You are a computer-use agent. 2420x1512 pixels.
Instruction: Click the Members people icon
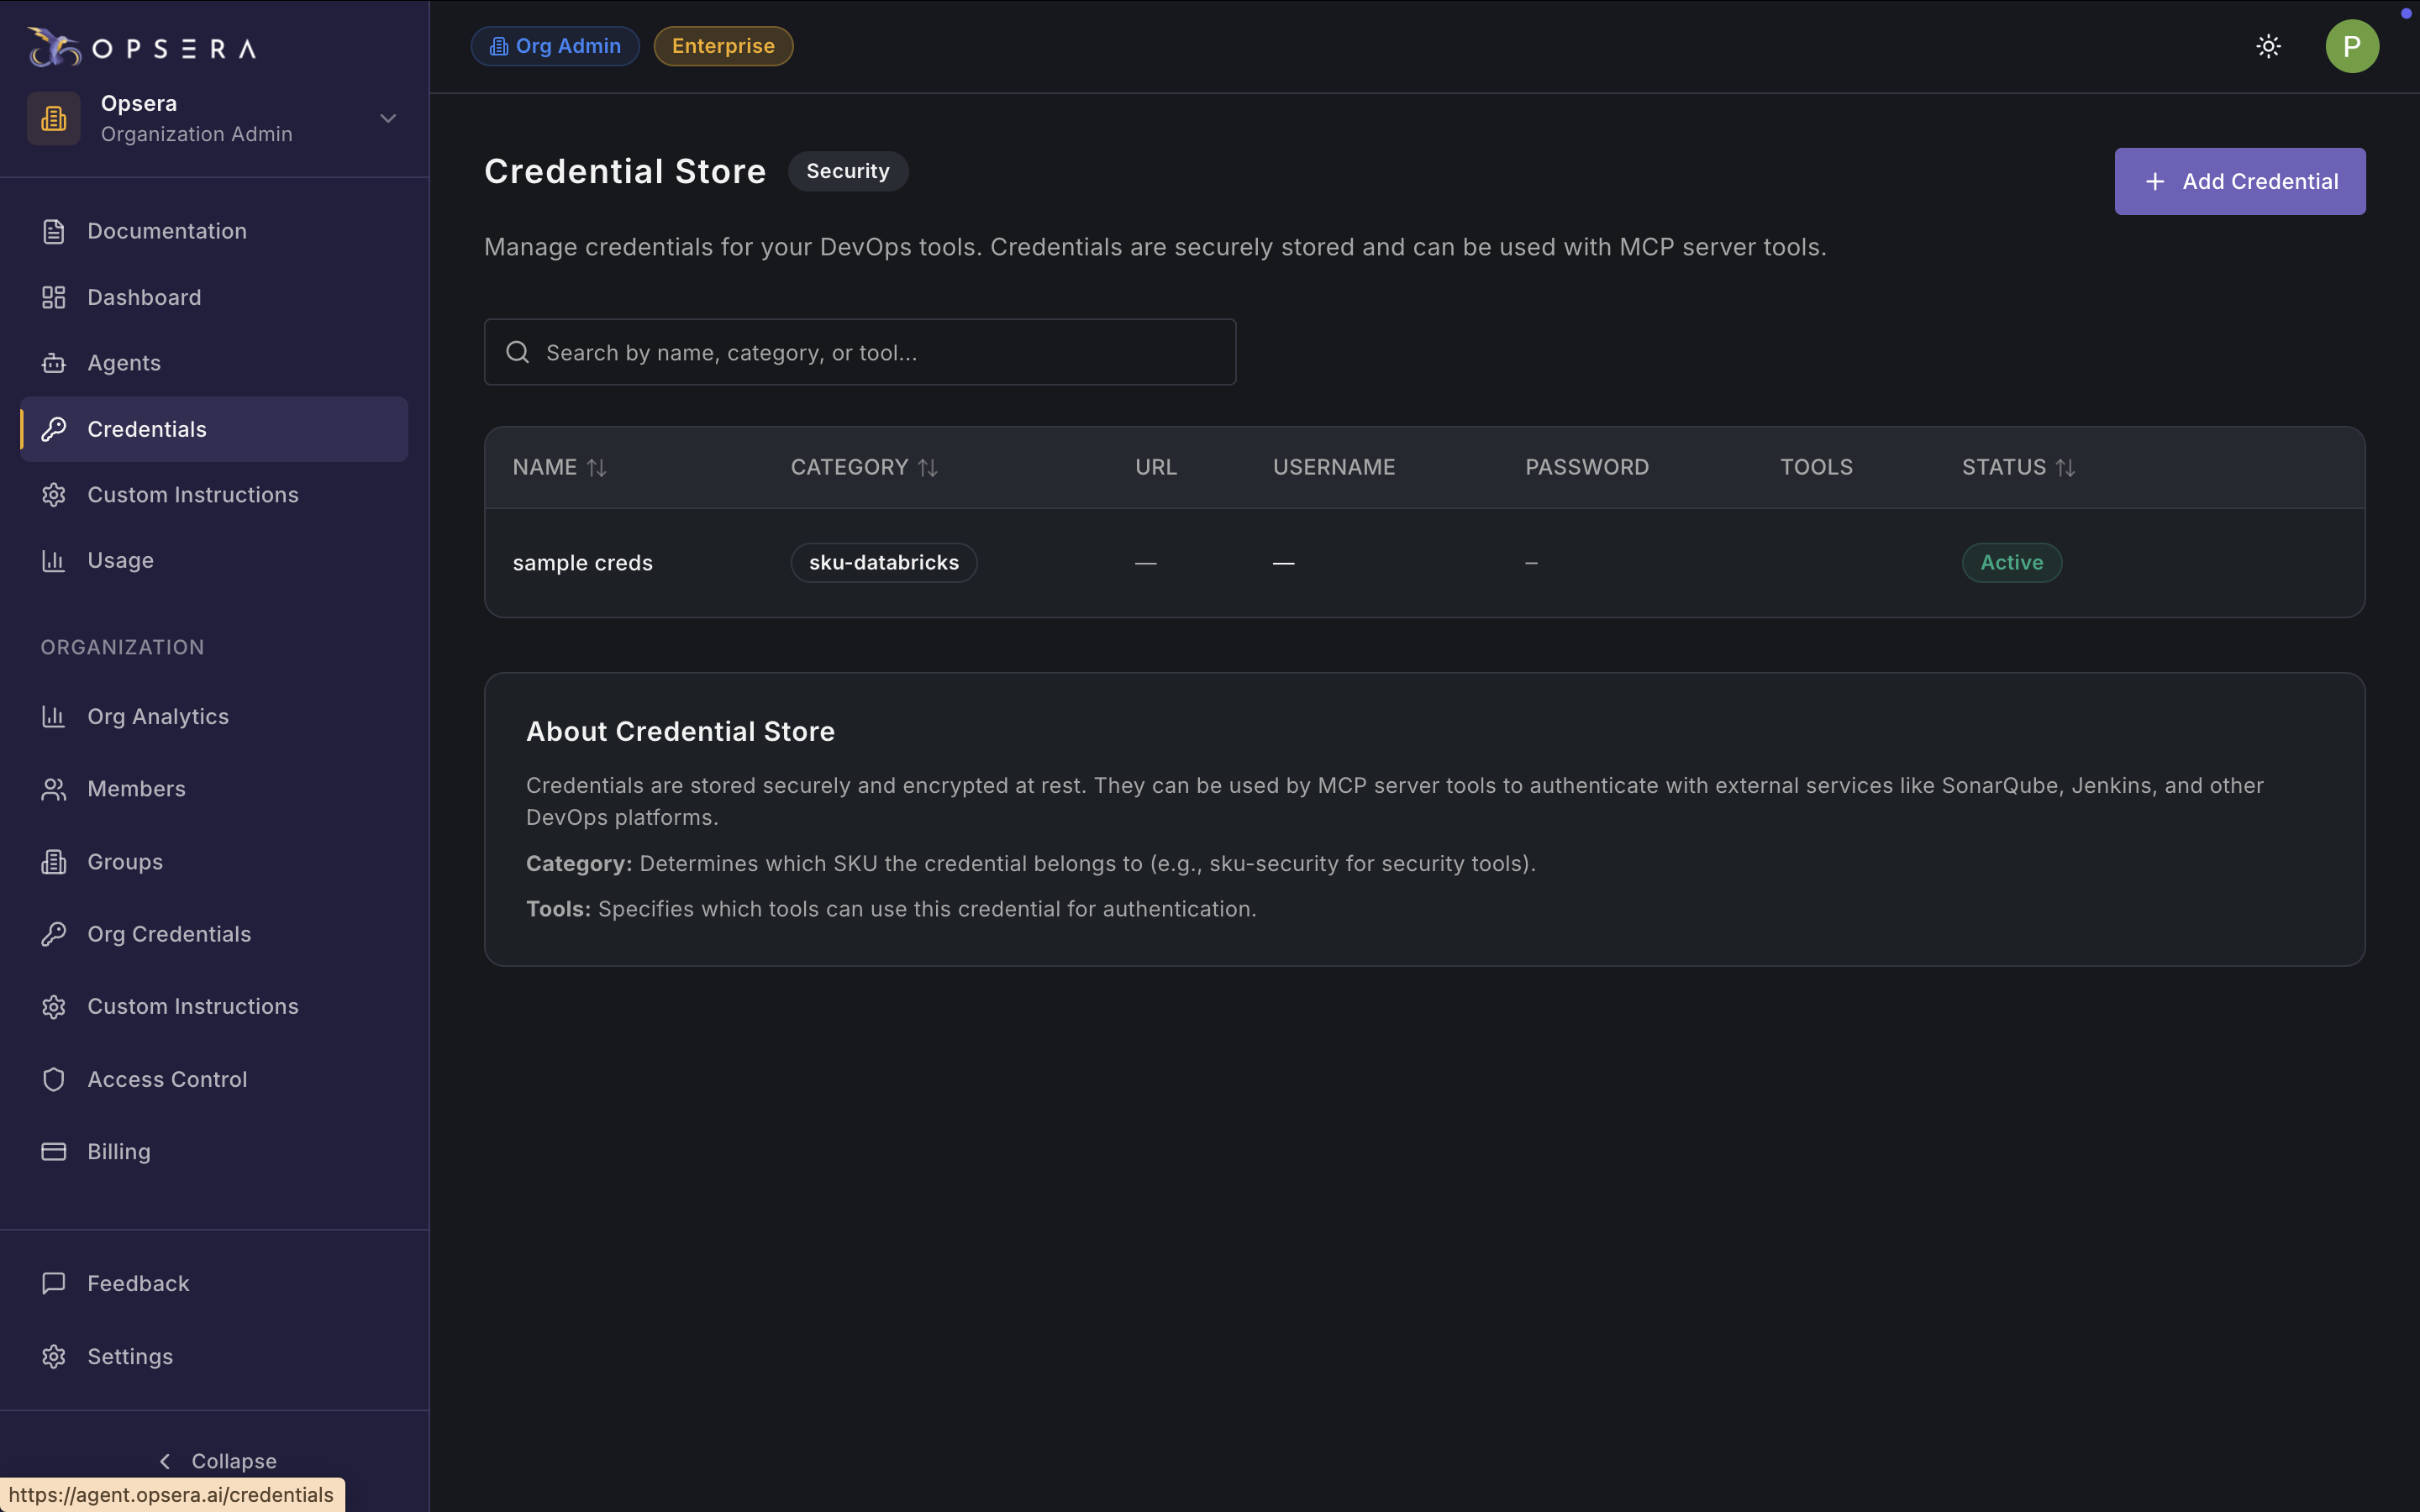tap(54, 789)
